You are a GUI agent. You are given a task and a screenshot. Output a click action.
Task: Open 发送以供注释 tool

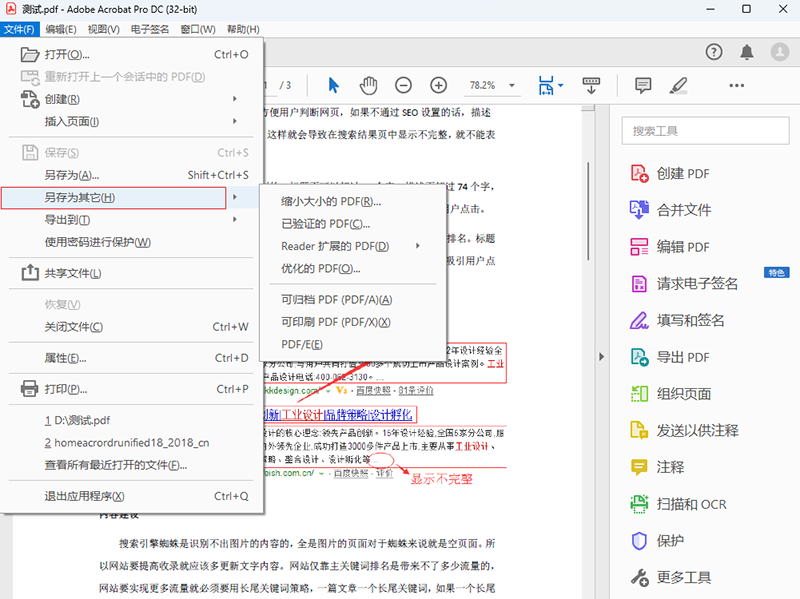click(x=684, y=431)
